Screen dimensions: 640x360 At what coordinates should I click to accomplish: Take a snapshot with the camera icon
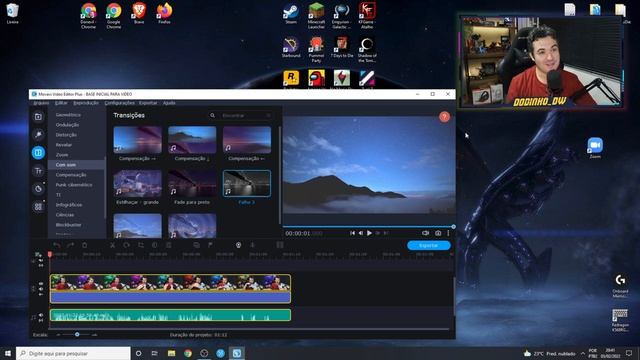coord(438,233)
